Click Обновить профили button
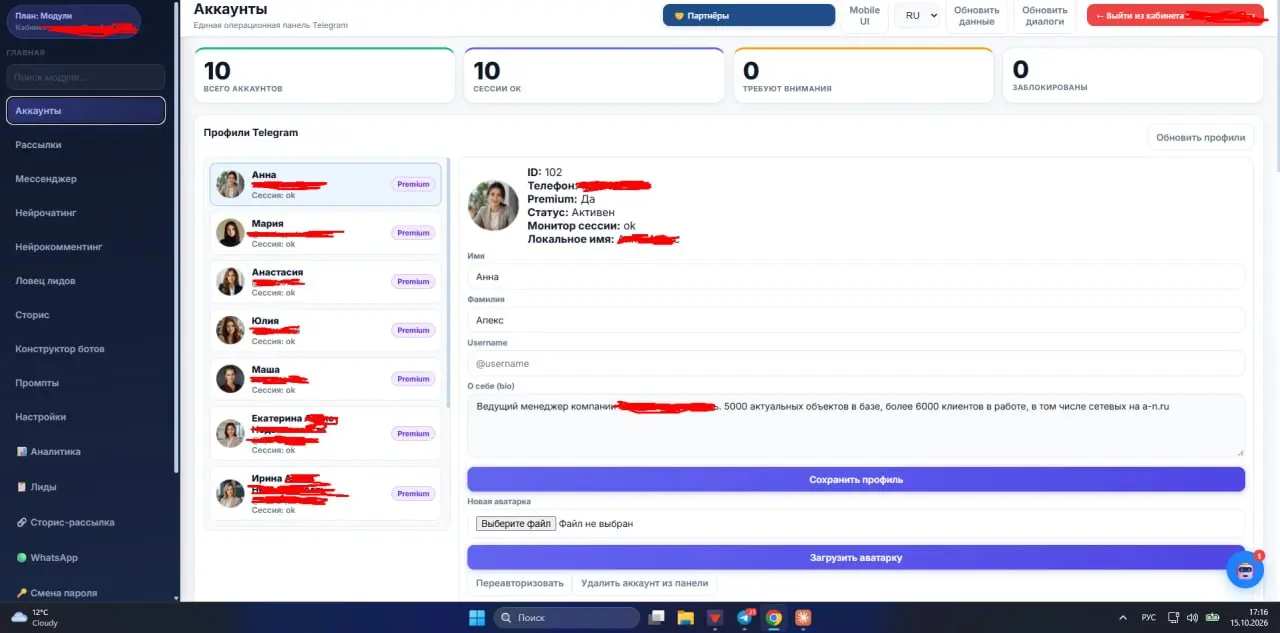This screenshot has height=633, width=1280. (1200, 138)
